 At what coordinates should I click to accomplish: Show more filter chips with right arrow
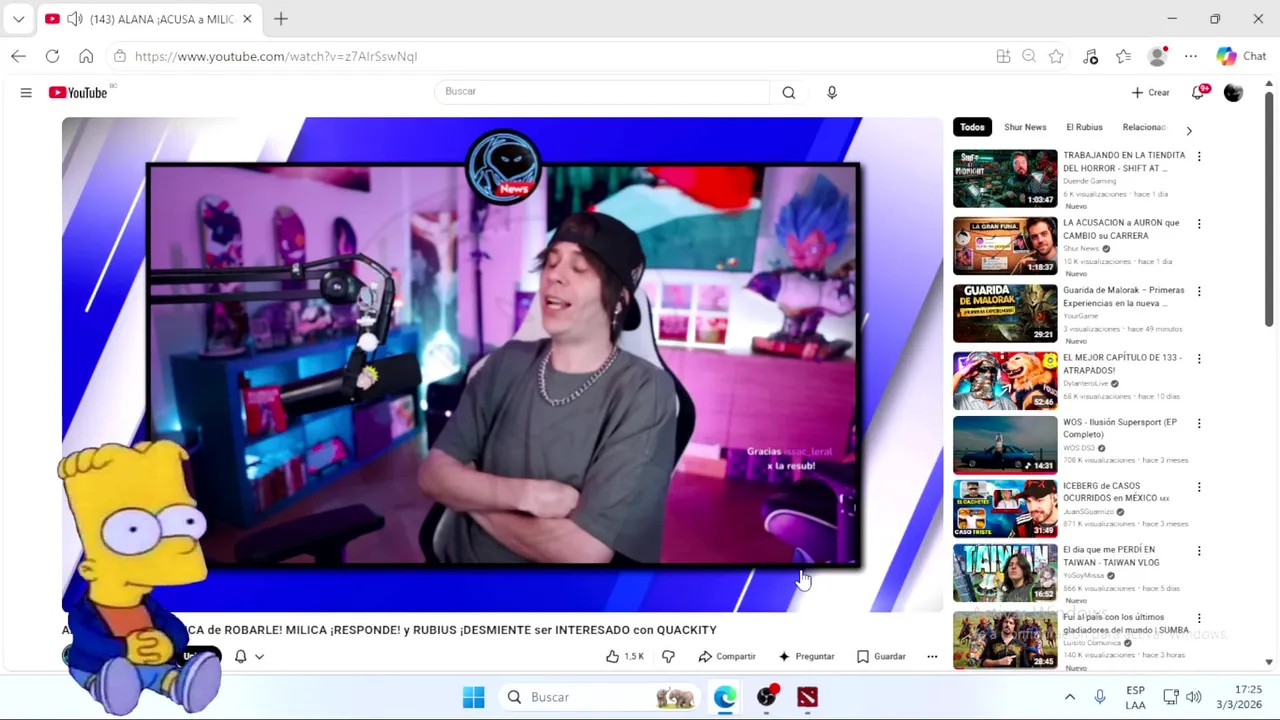[1188, 130]
